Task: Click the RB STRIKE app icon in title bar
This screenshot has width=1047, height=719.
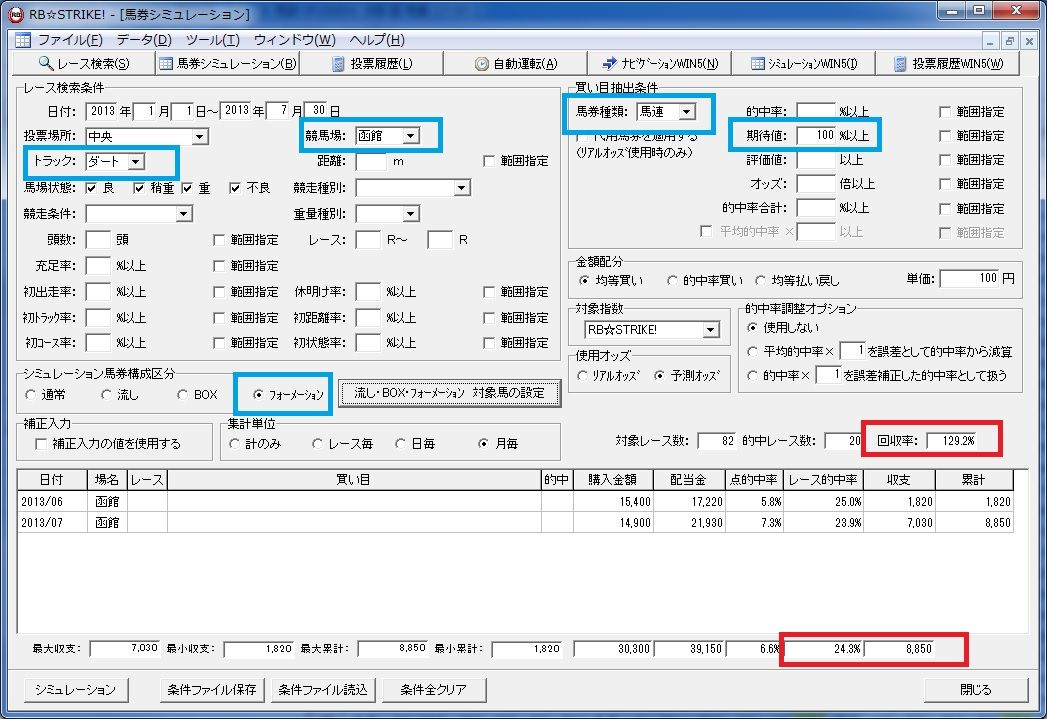Action: tap(15, 13)
